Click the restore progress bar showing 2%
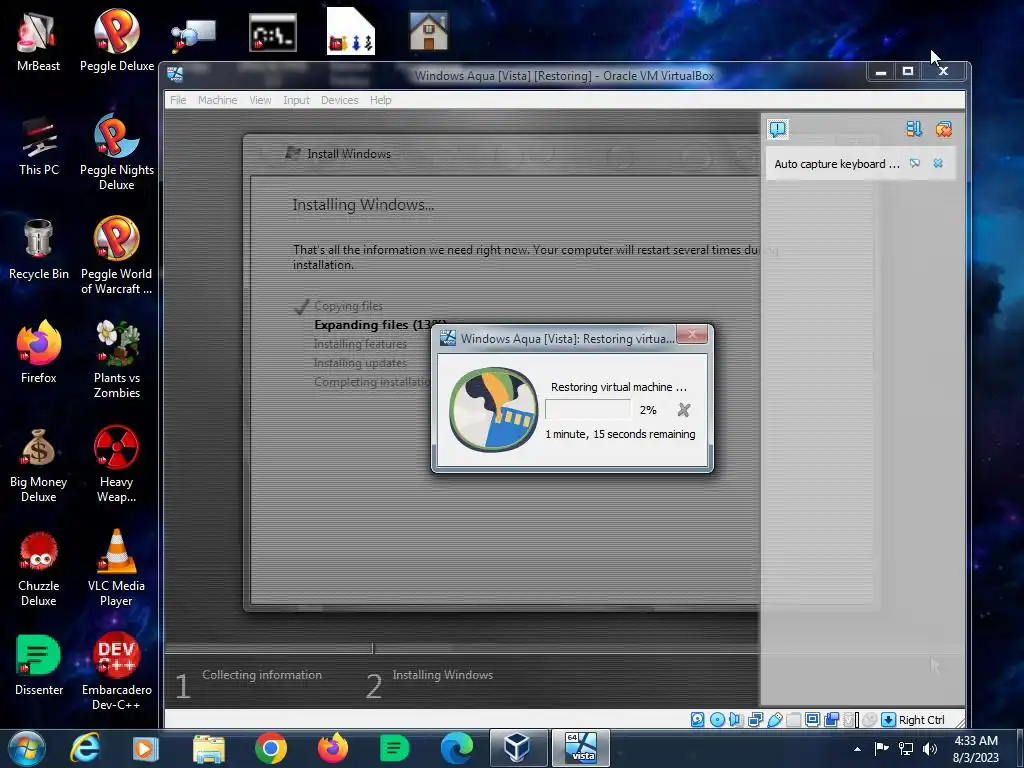Viewport: 1024px width, 768px height. click(x=588, y=409)
